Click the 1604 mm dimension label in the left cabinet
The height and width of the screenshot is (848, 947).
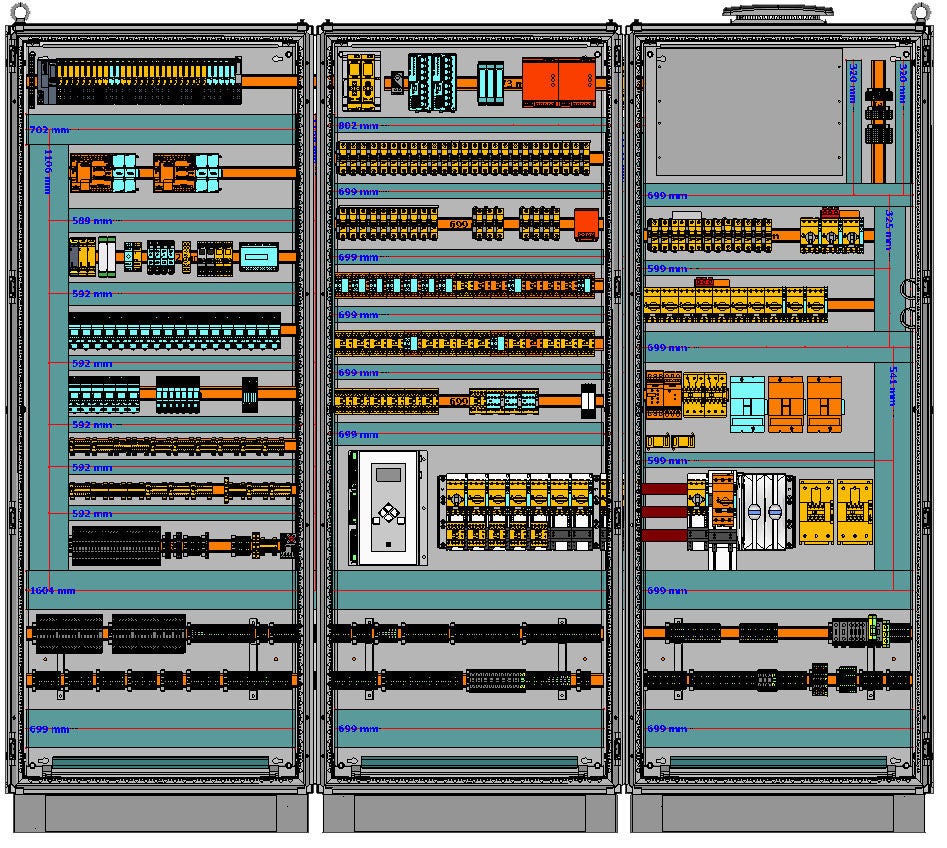pyautogui.click(x=52, y=591)
